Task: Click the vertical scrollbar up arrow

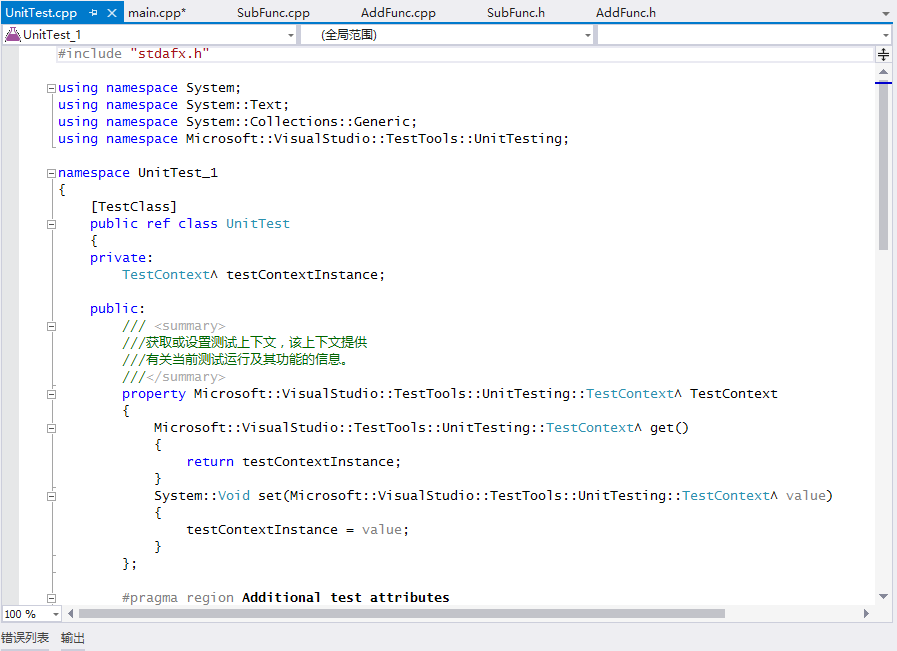Action: coord(883,72)
